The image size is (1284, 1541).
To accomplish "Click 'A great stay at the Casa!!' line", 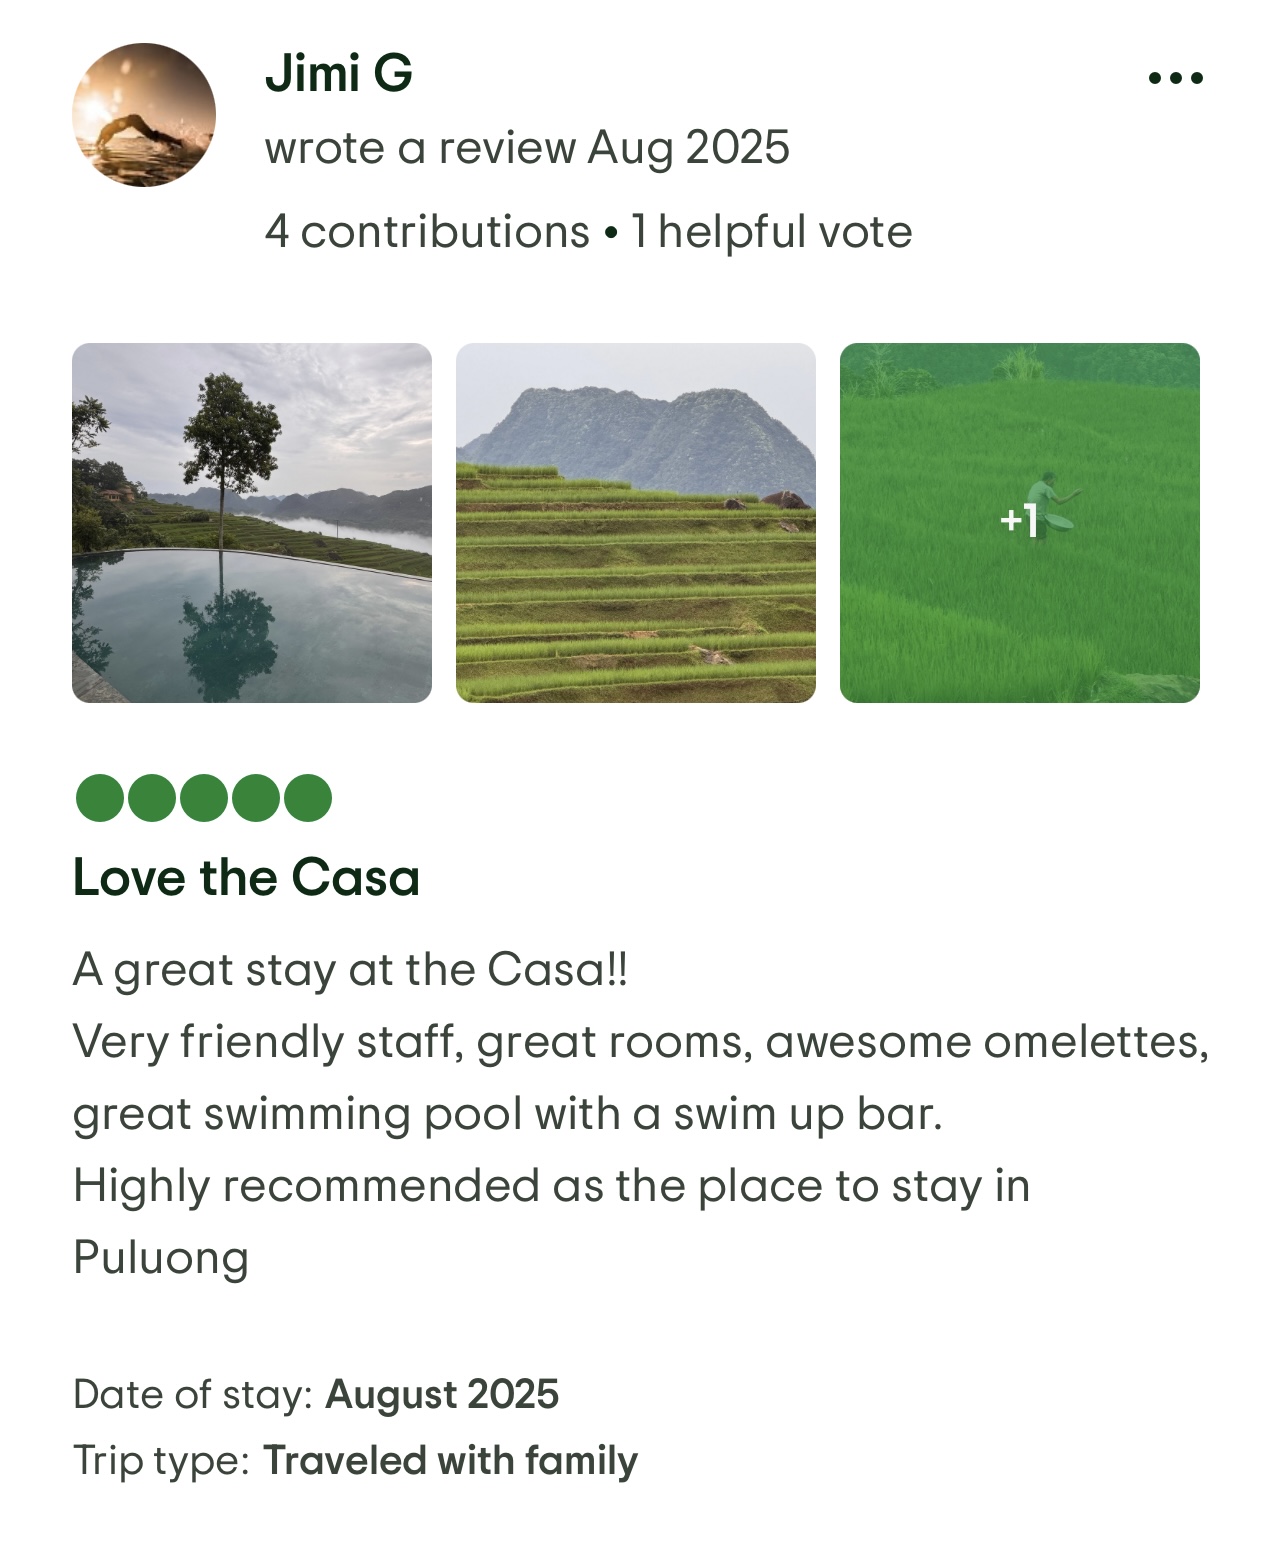I will click(x=350, y=969).
